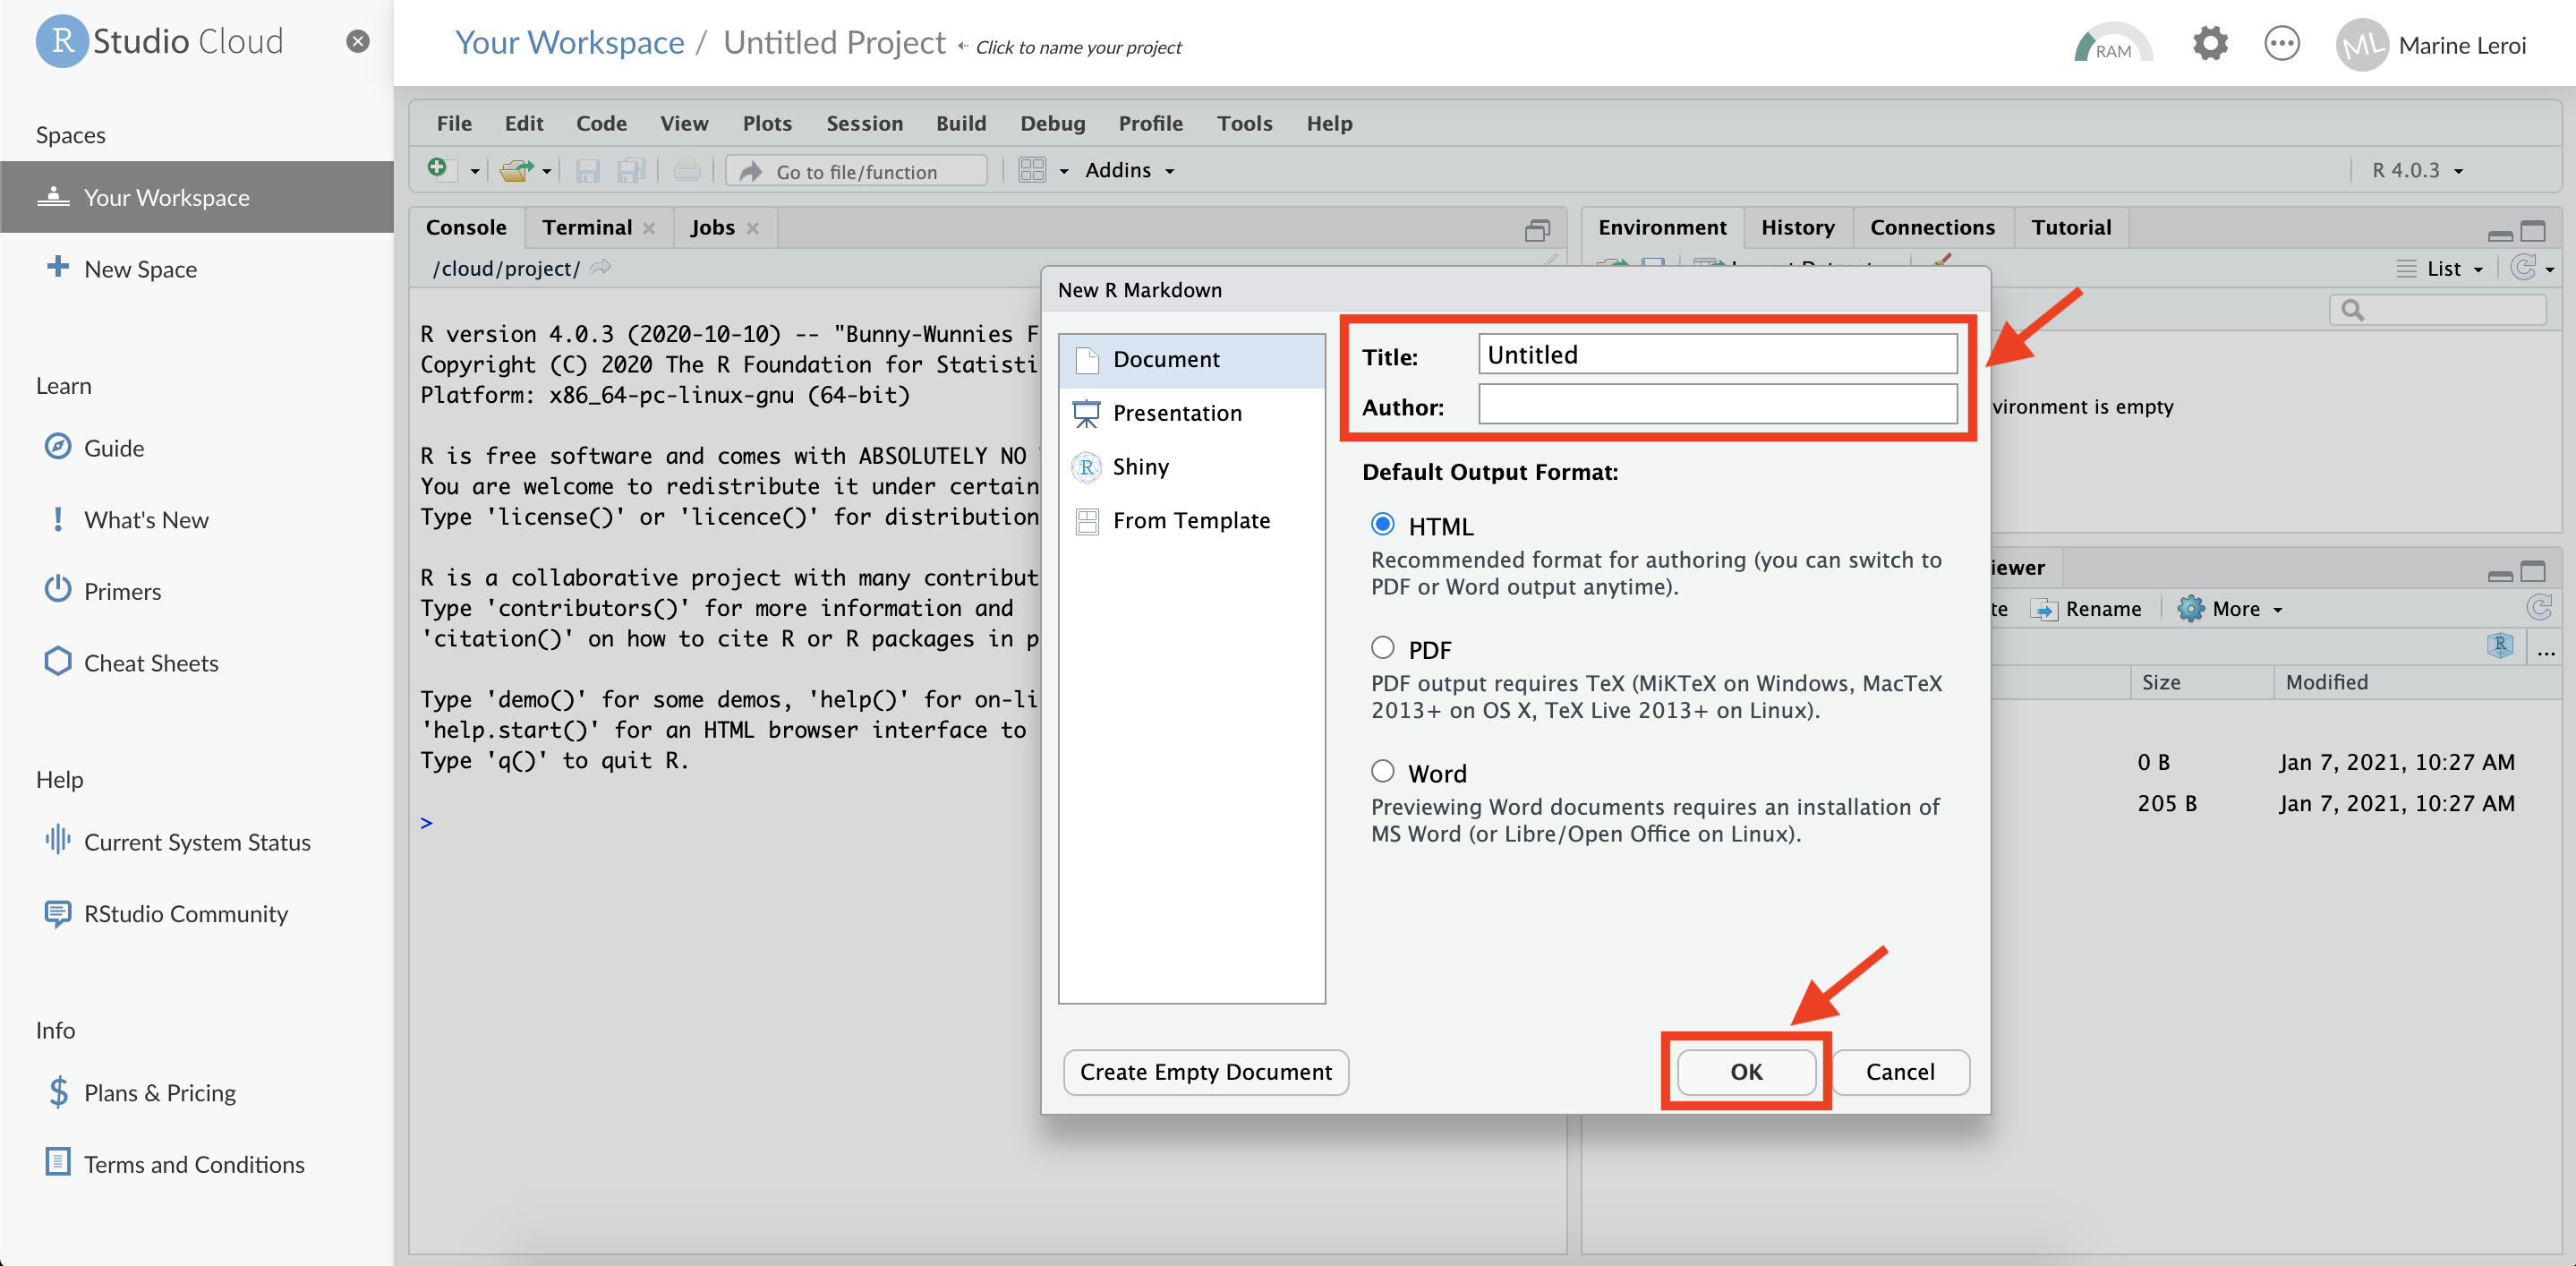
Task: Open the Plots menu
Action: (x=767, y=123)
